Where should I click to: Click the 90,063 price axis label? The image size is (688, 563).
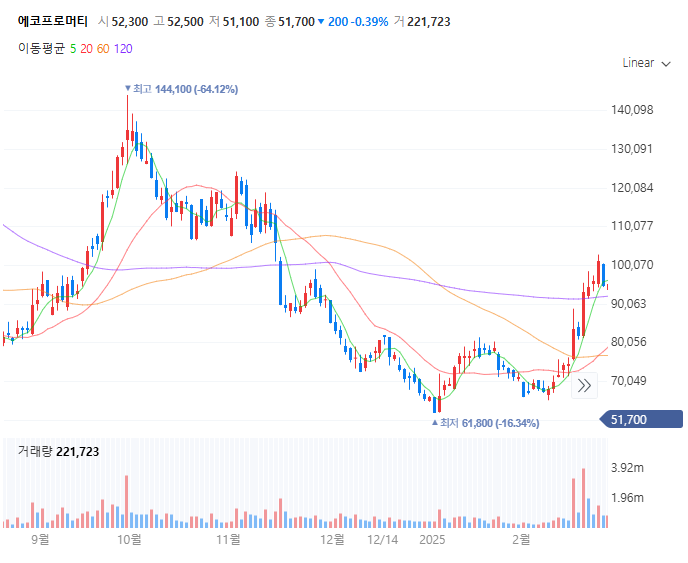tap(629, 304)
